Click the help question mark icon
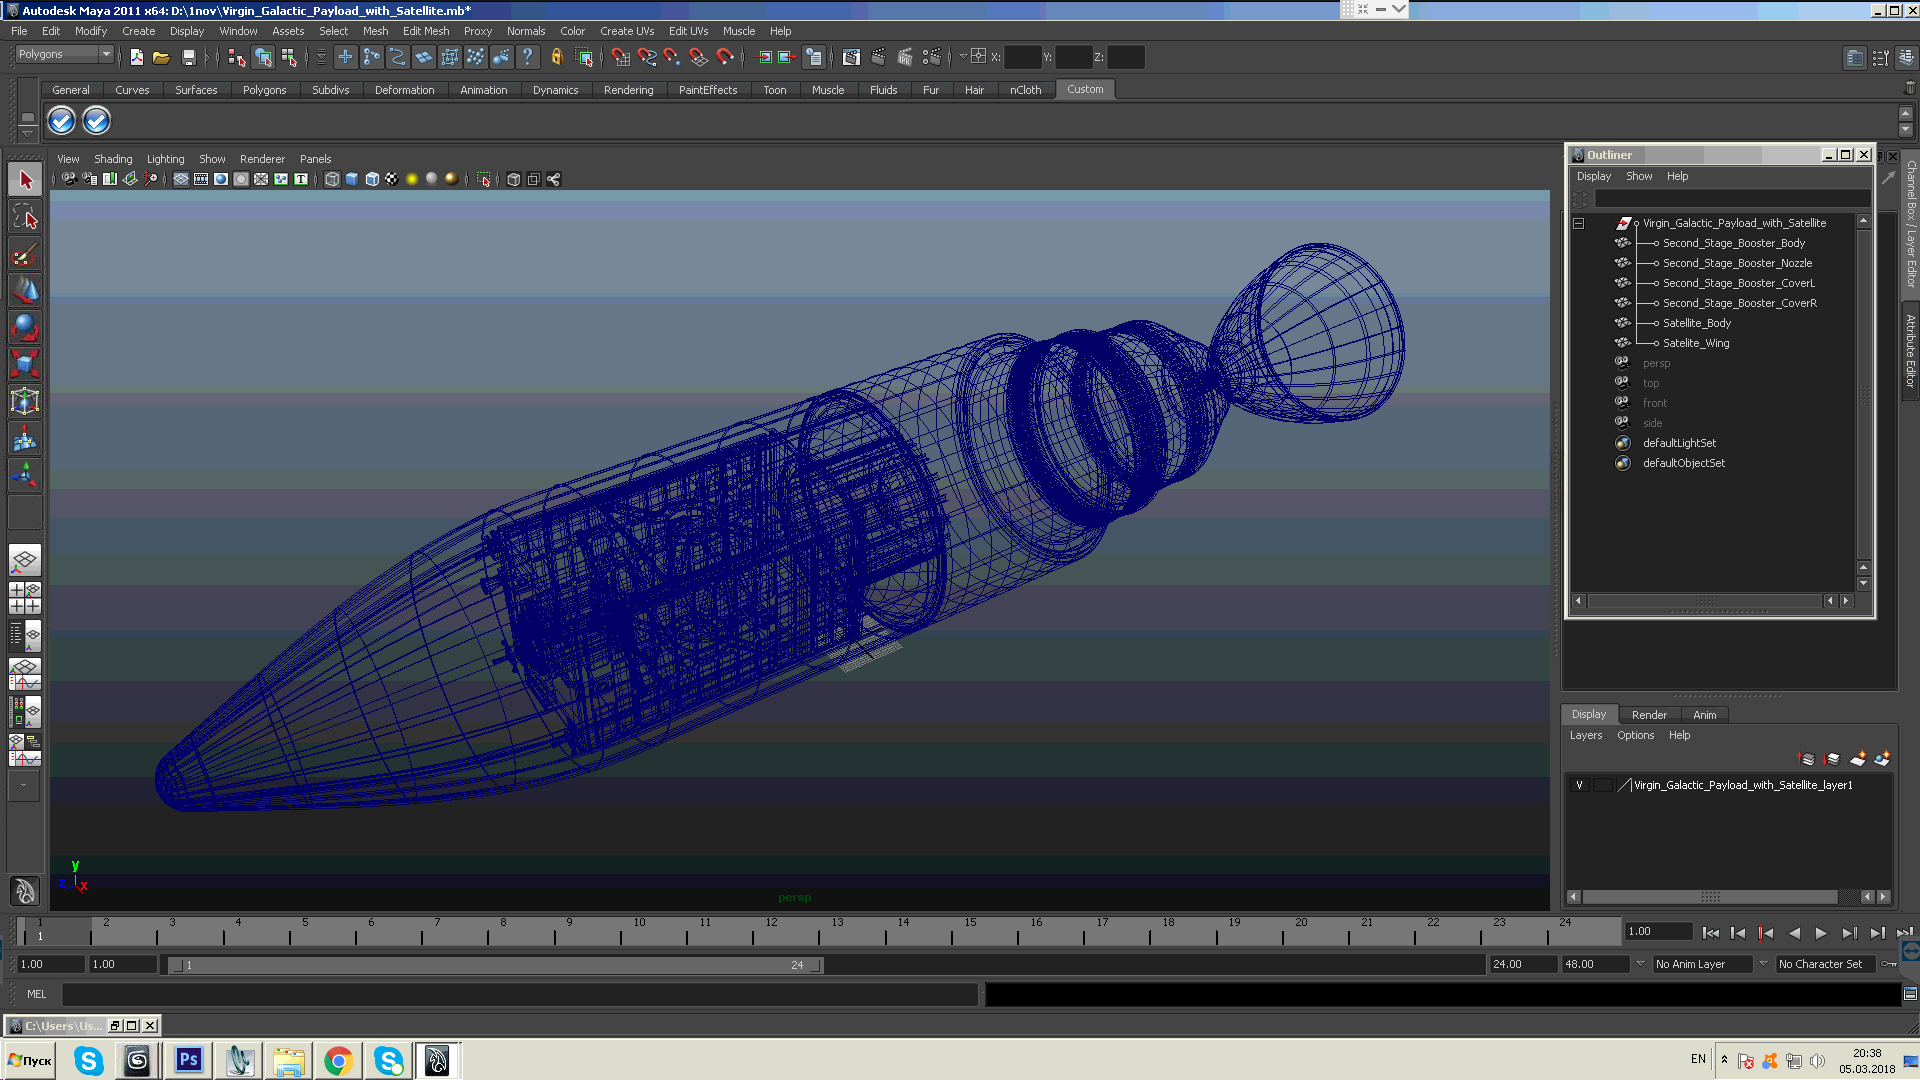Image resolution: width=1920 pixels, height=1080 pixels. [x=527, y=57]
